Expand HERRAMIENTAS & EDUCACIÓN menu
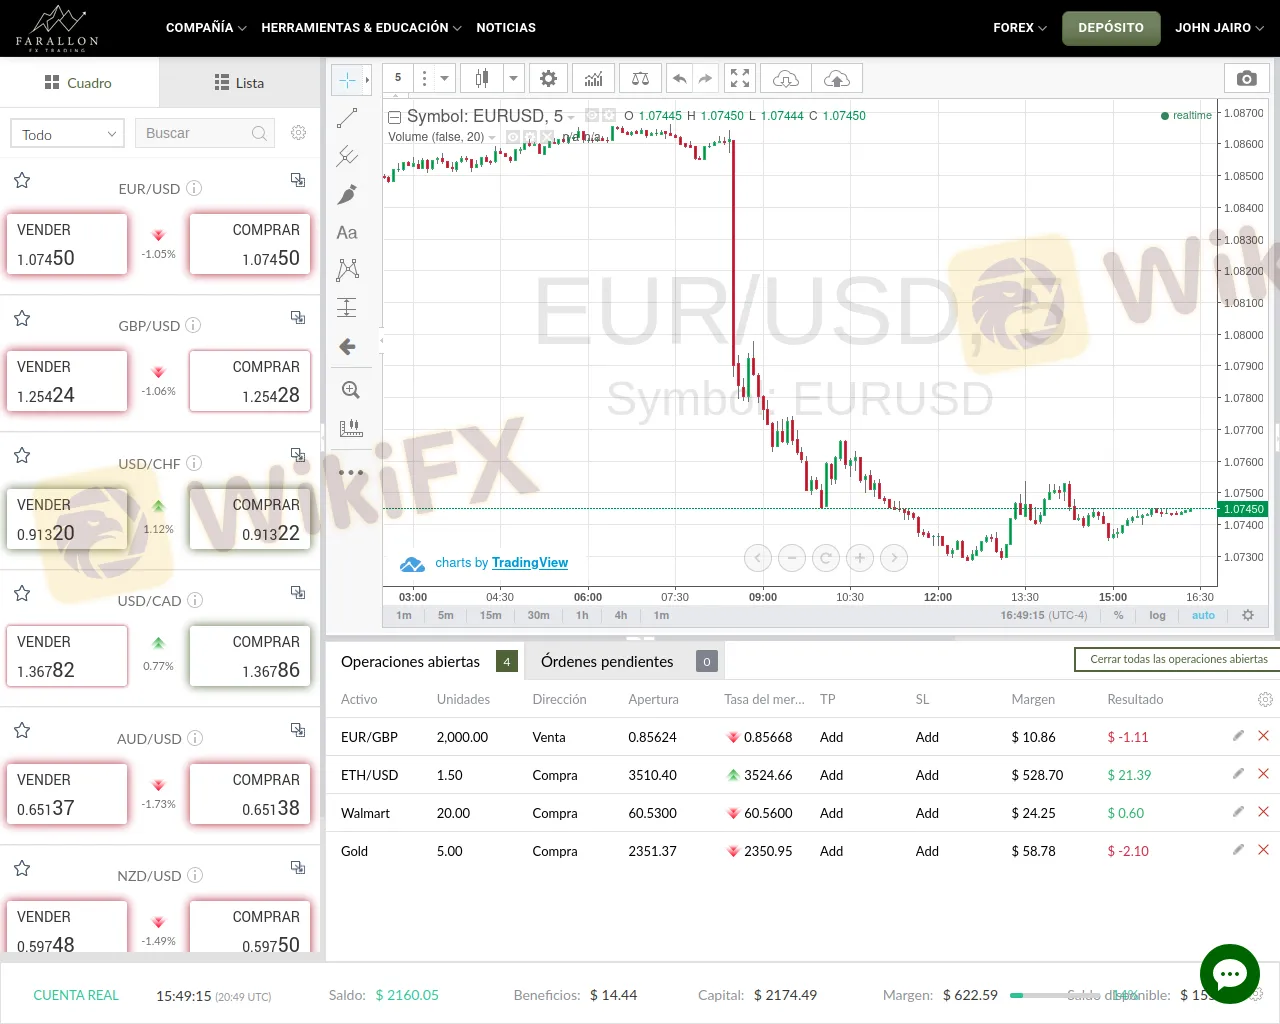This screenshot has width=1280, height=1024. click(361, 28)
